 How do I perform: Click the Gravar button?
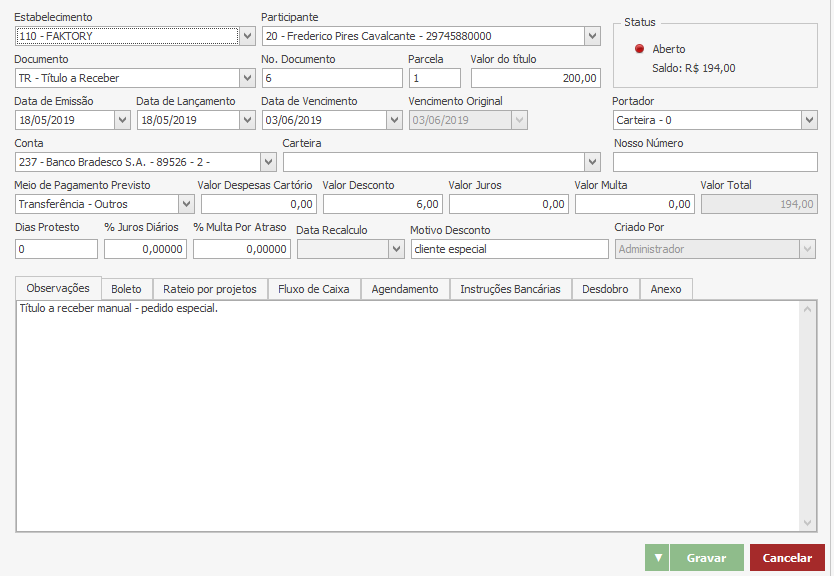(x=706, y=558)
